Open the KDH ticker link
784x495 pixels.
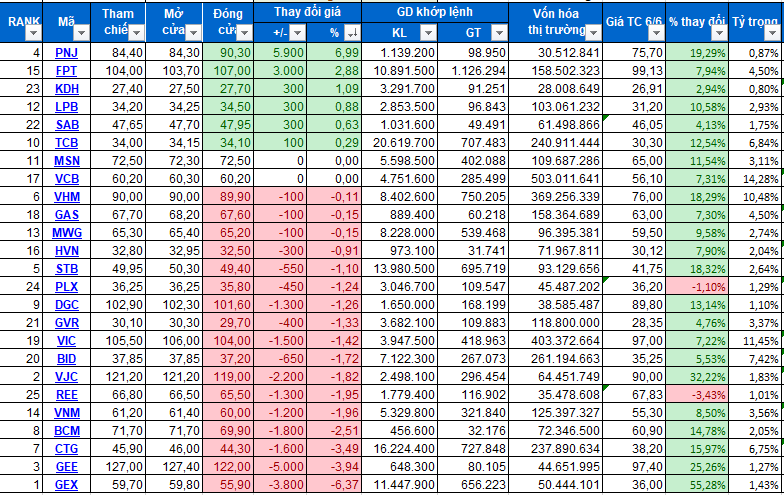click(66, 88)
